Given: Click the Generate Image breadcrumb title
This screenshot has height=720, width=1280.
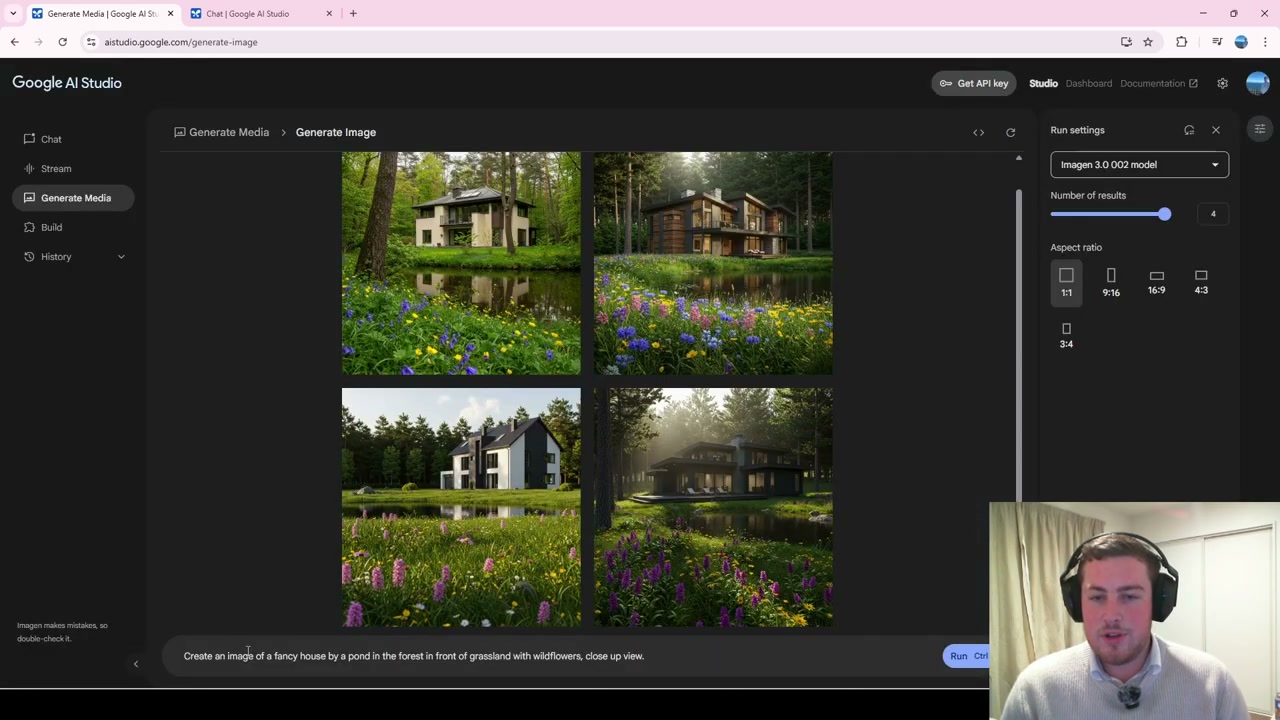Looking at the screenshot, I should point(336,132).
